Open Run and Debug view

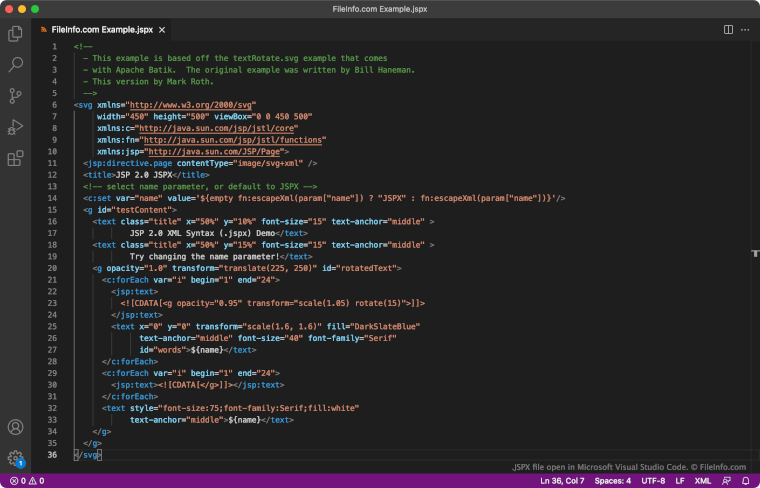pos(15,127)
